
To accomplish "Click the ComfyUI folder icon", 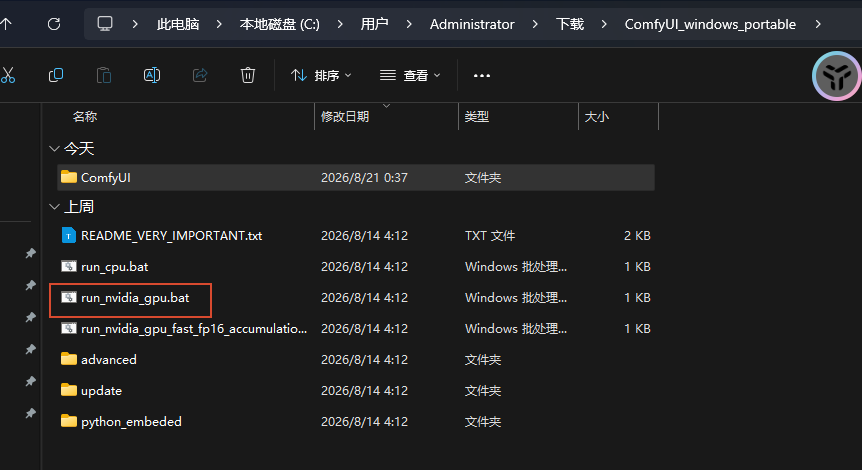I will tap(69, 176).
